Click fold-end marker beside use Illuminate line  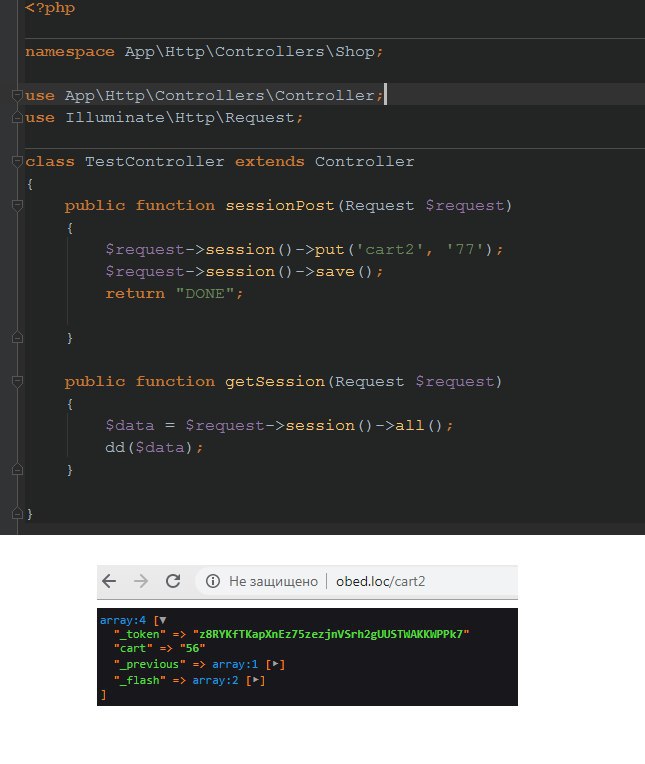[17, 117]
